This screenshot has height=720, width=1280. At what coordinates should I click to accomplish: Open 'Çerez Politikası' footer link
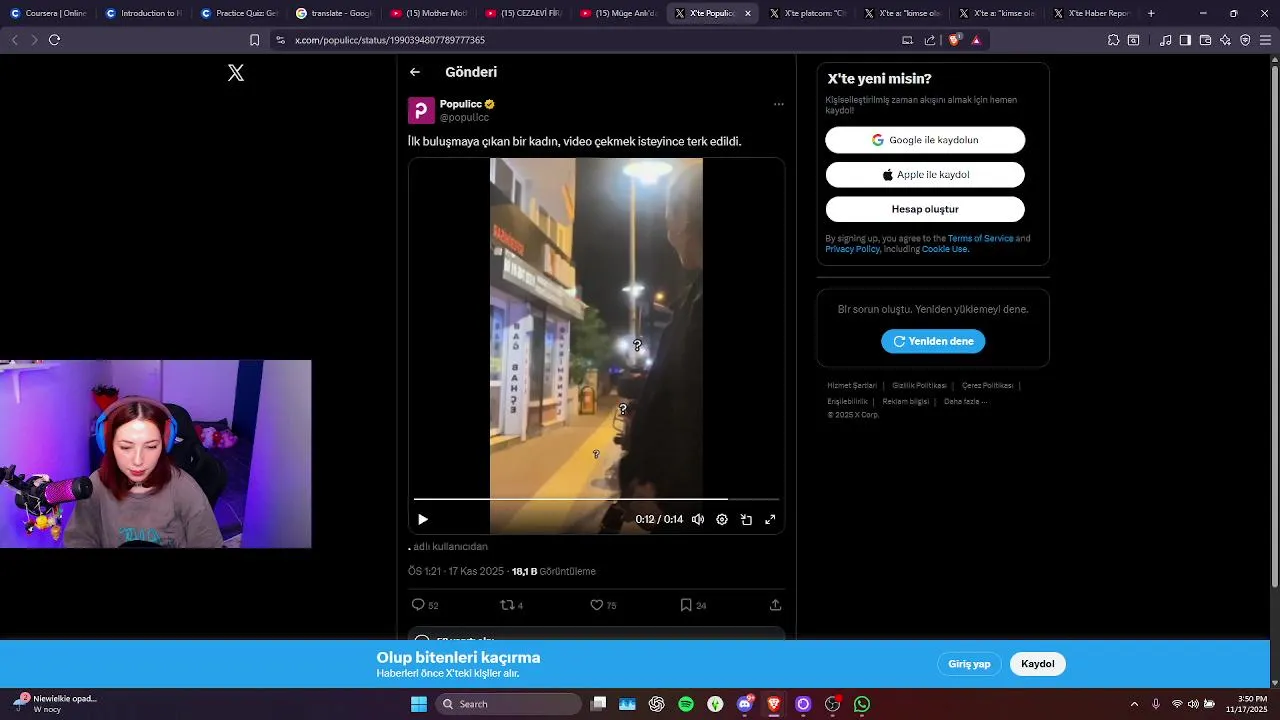[987, 385]
